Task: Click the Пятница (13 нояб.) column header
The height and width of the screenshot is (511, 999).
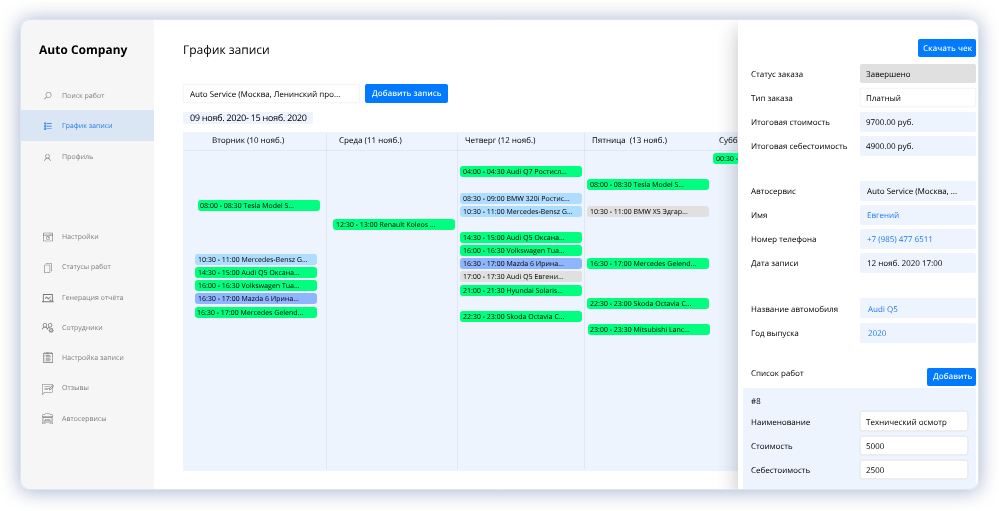Action: tap(629, 140)
